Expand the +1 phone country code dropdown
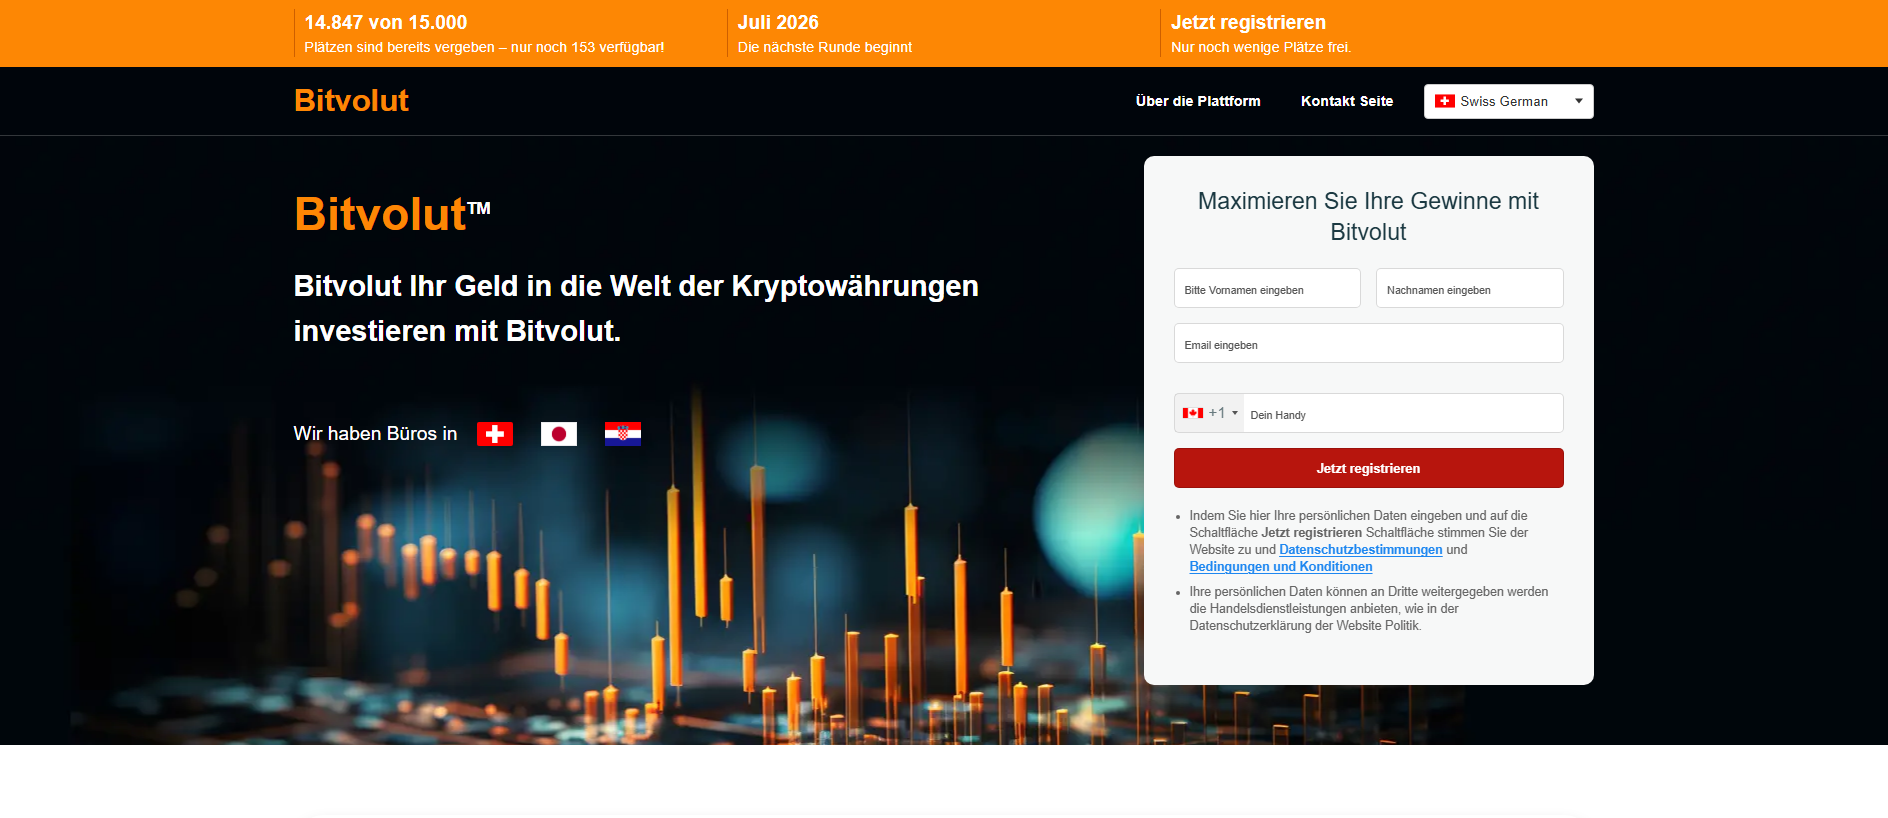 click(1210, 413)
